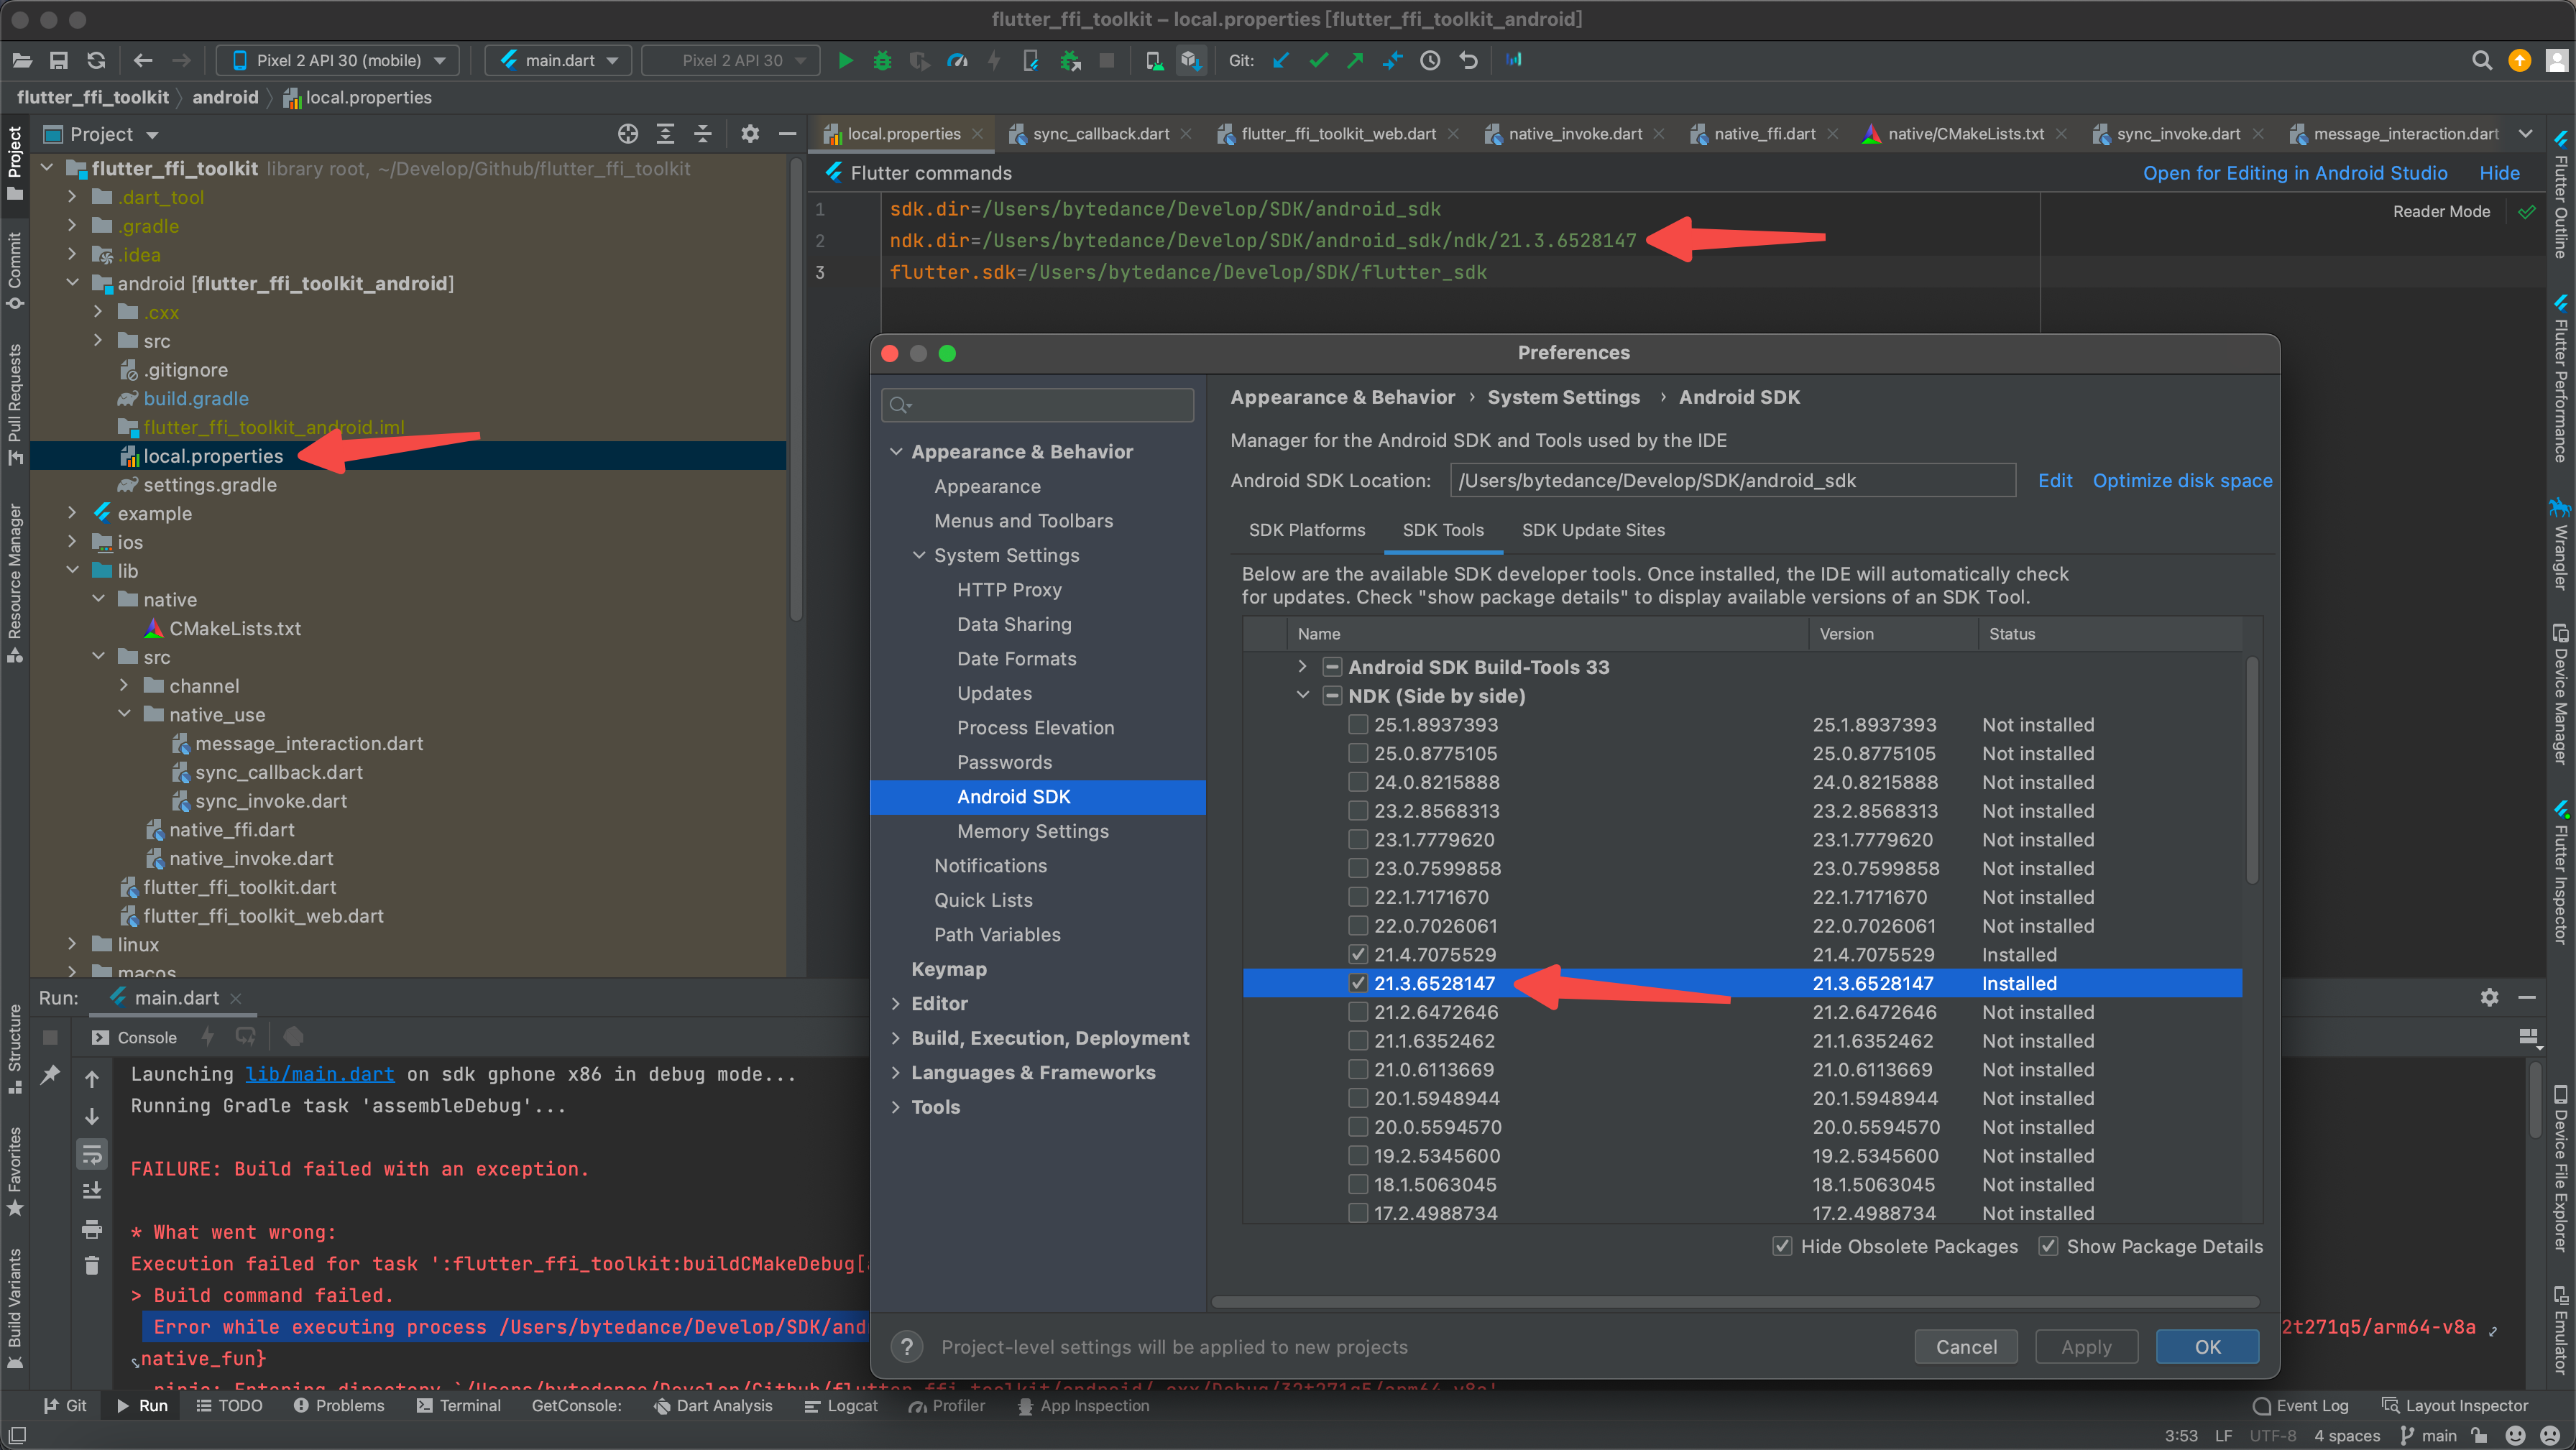The image size is (2576, 1450).
Task: Toggle Hide Obsolete Packages checkbox
Action: (1782, 1246)
